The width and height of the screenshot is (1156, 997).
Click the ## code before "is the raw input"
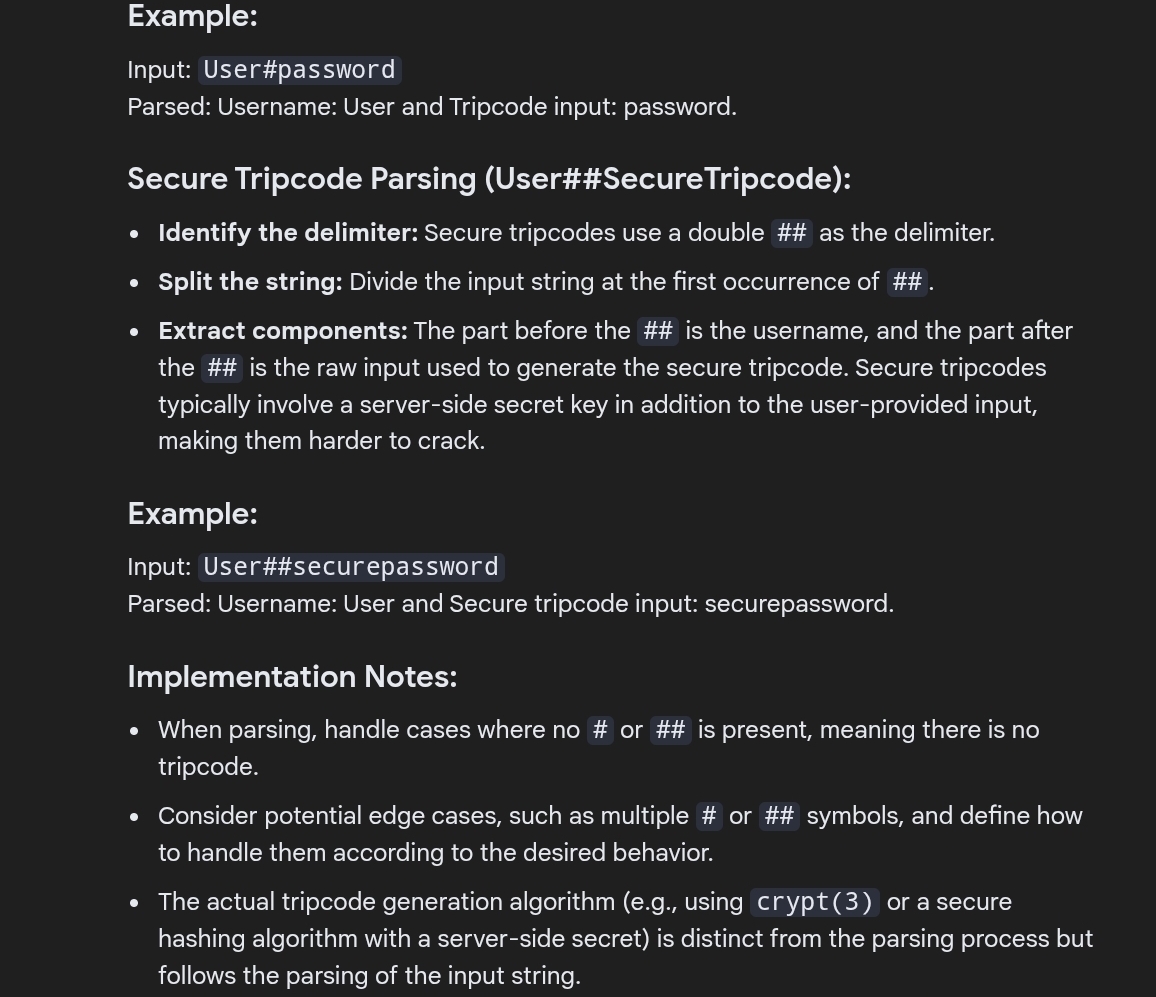pyautogui.click(x=222, y=368)
